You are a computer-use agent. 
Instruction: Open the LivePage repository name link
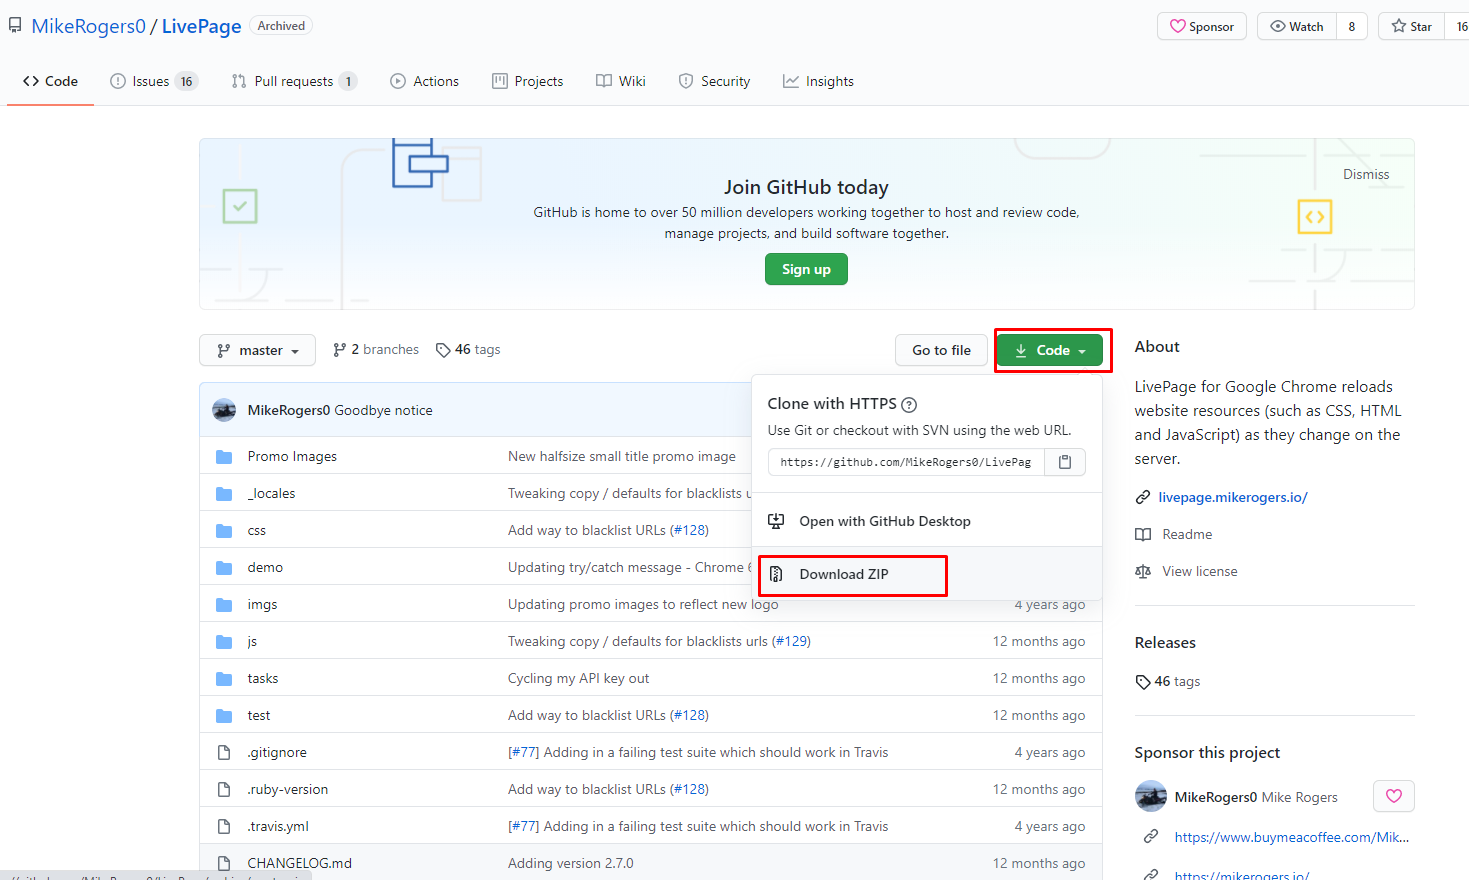click(201, 26)
